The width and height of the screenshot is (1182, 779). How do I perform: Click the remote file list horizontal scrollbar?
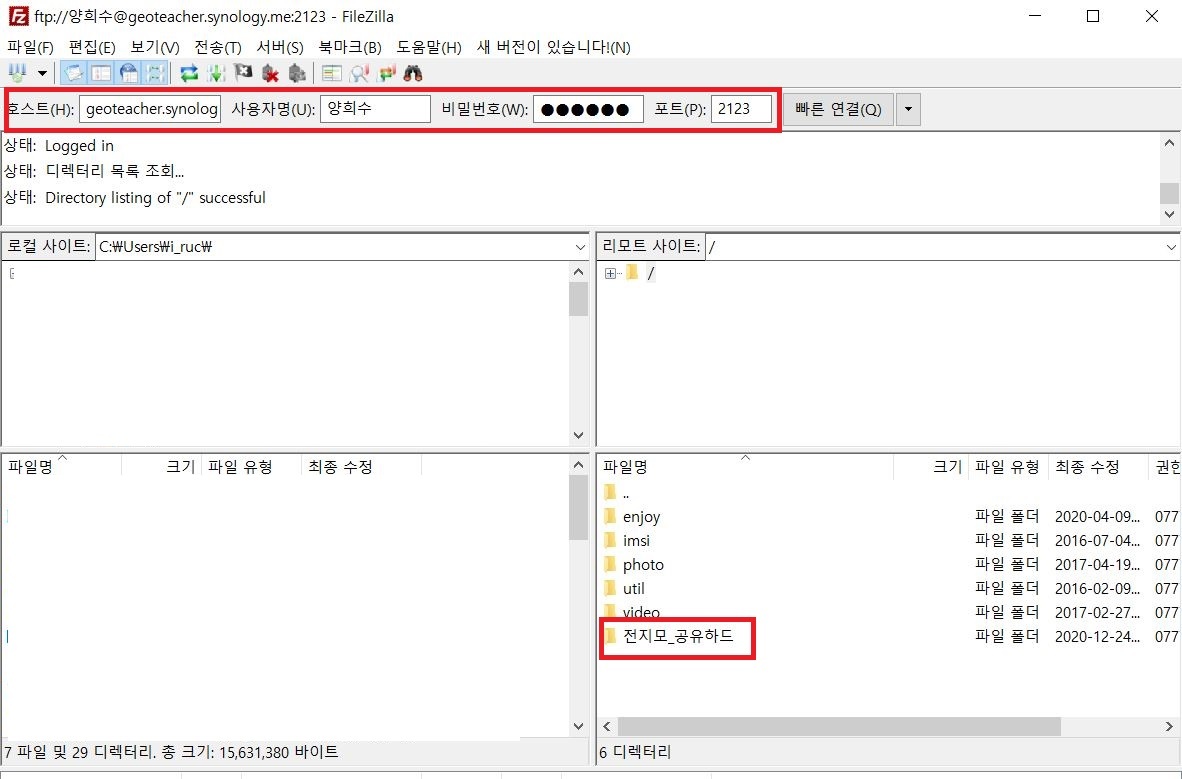click(x=839, y=726)
